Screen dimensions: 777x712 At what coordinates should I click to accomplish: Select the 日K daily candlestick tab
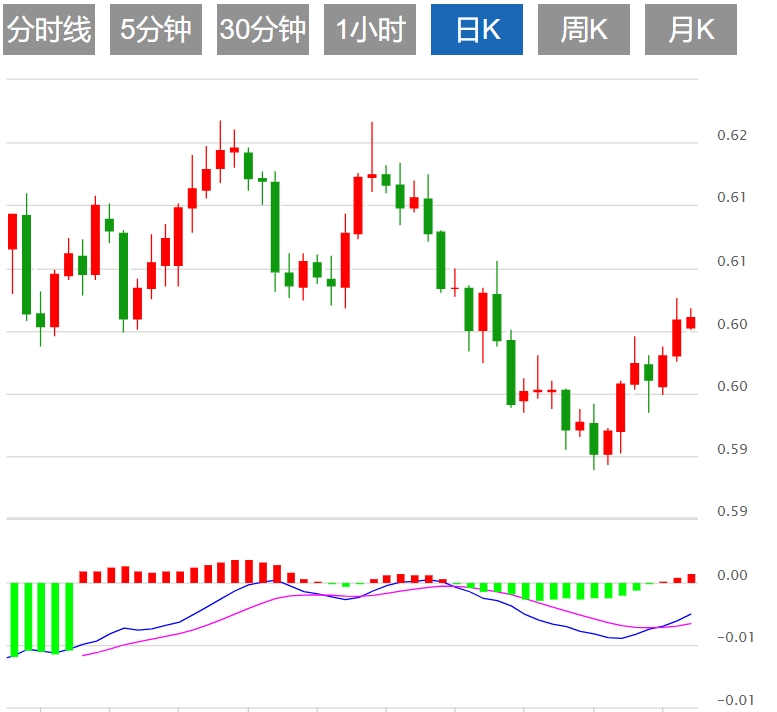click(x=477, y=29)
